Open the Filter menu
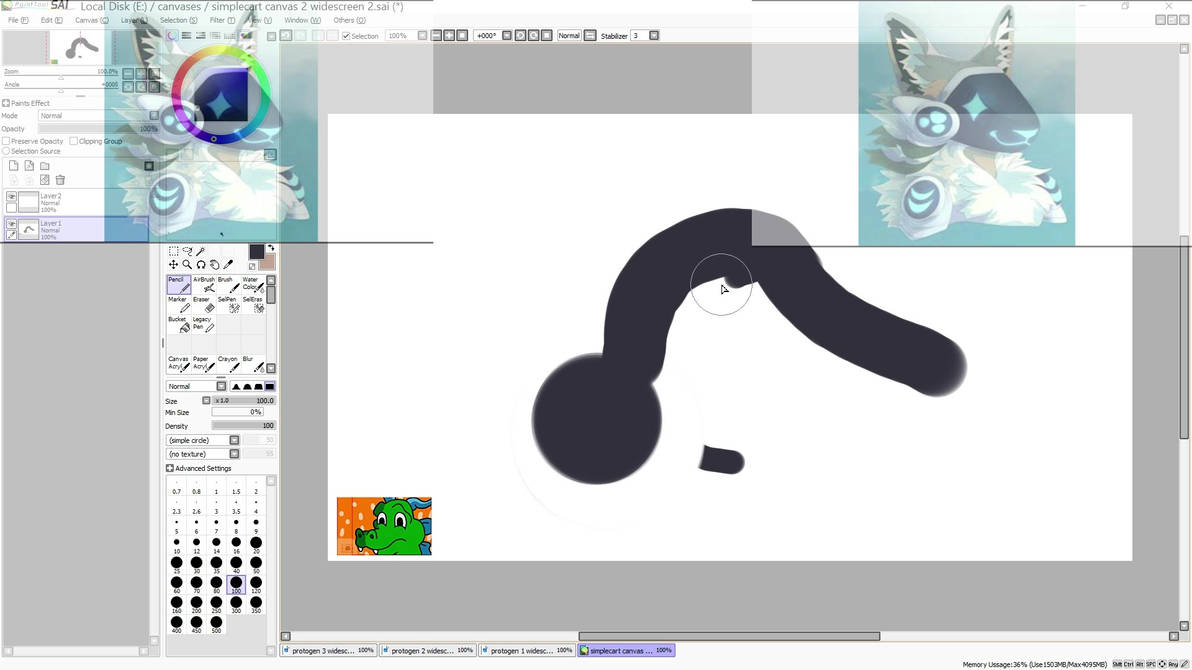The image size is (1192, 670). [x=222, y=21]
